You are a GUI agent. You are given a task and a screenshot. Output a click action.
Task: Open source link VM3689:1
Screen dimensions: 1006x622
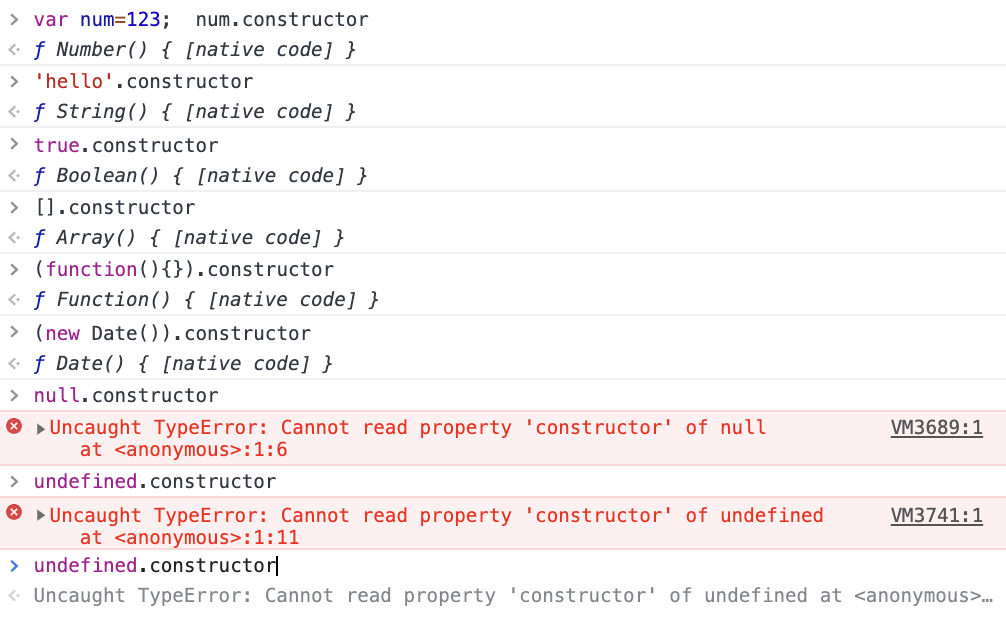(936, 428)
